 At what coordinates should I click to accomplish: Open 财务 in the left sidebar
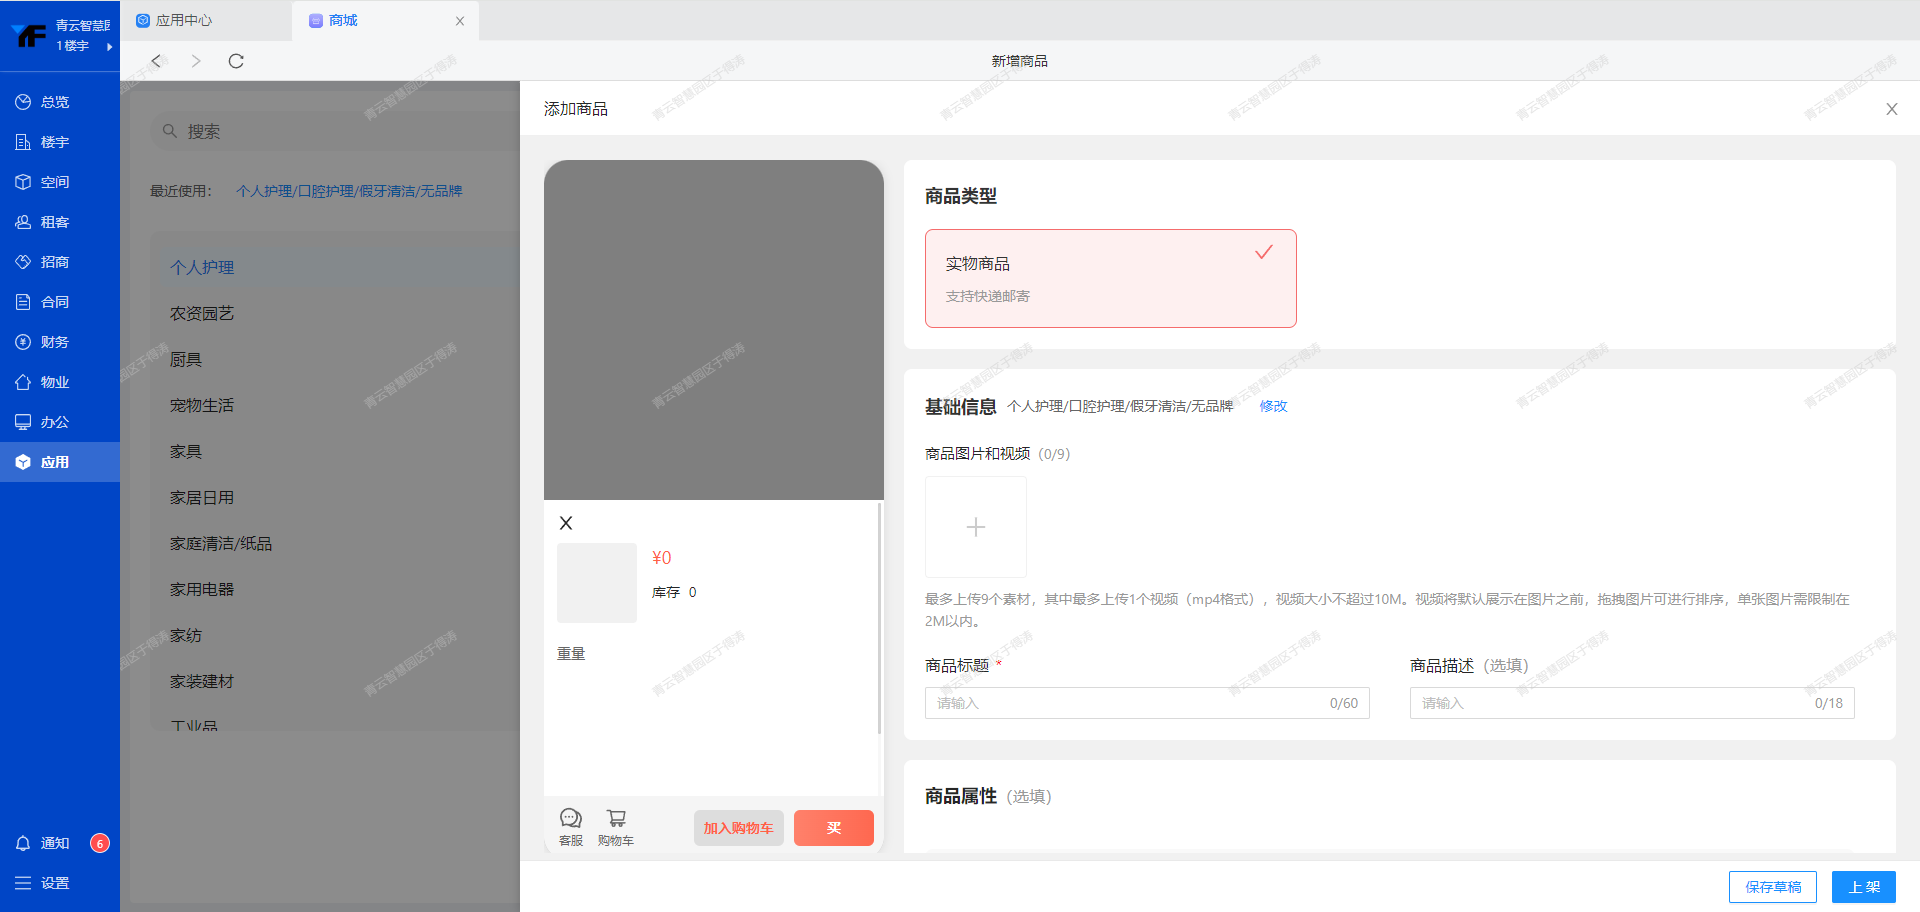click(54, 342)
